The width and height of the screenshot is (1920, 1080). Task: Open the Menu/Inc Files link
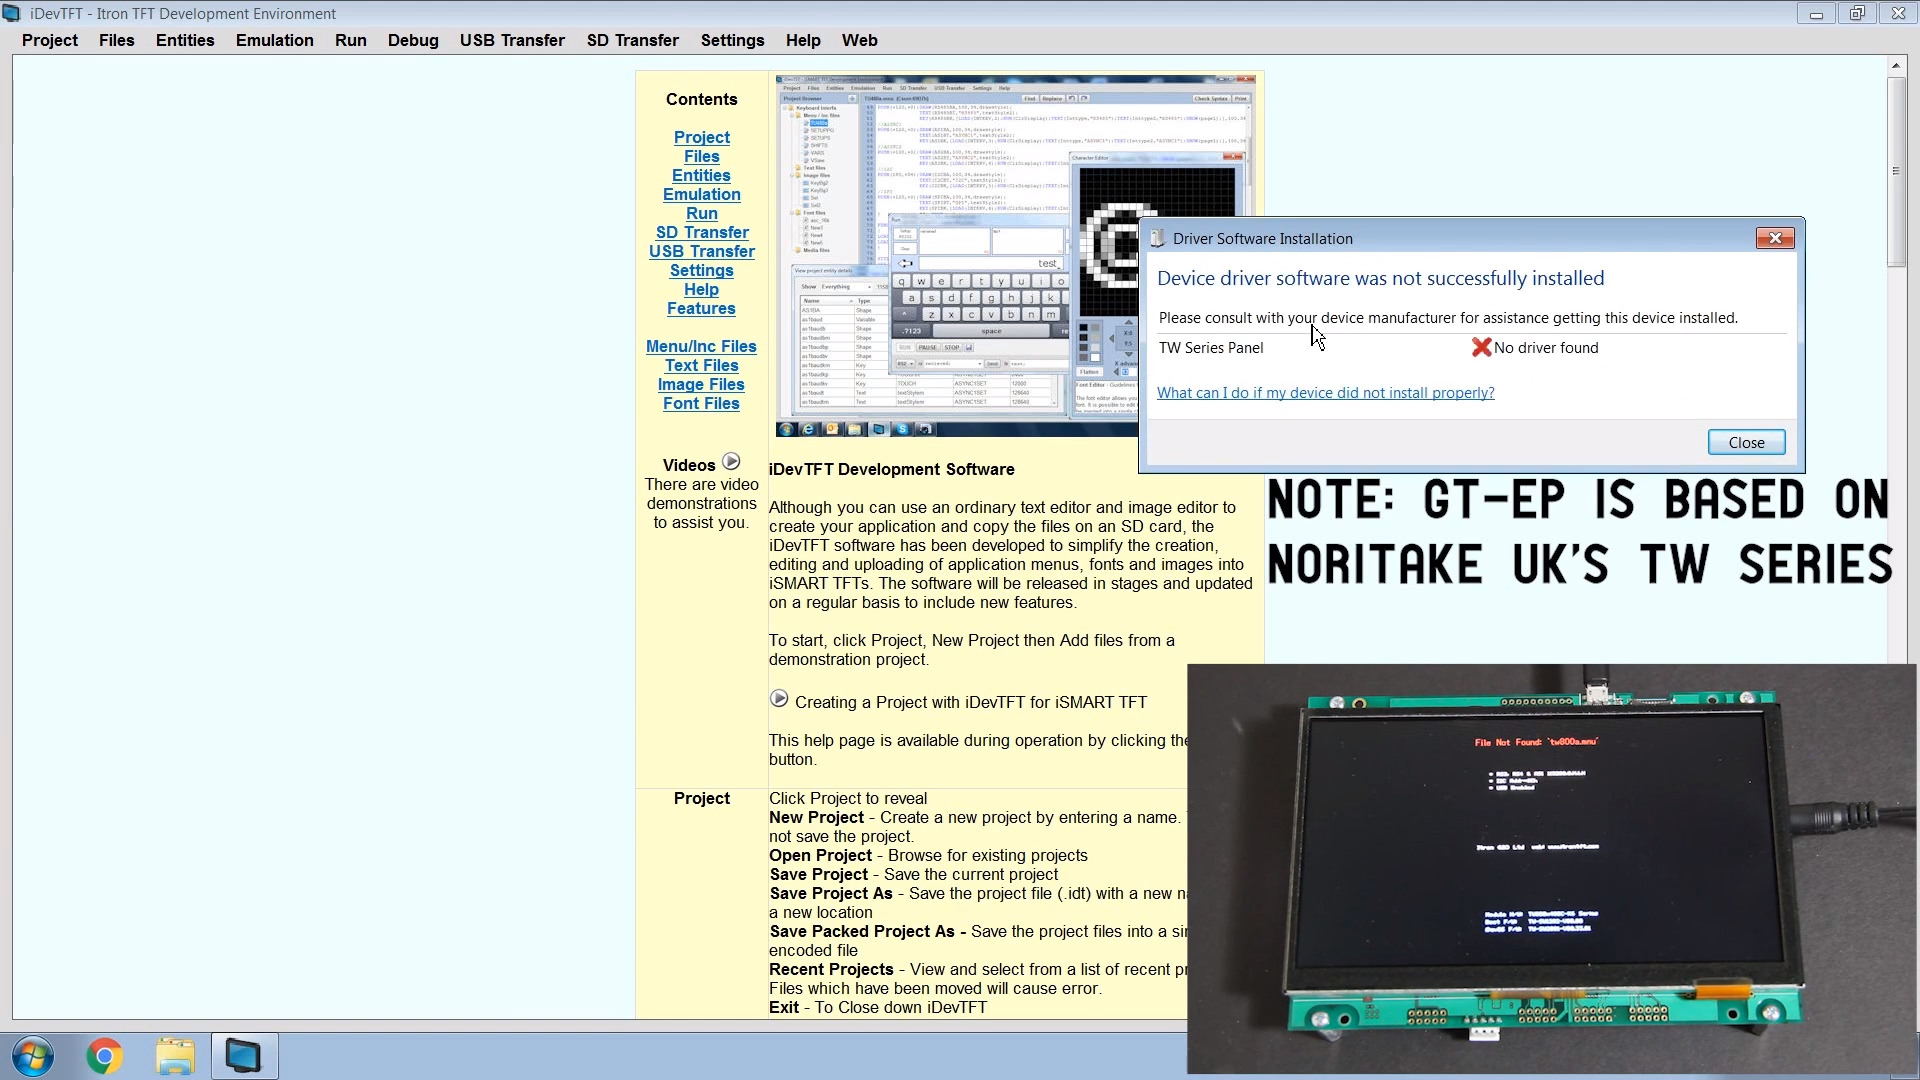click(x=701, y=347)
